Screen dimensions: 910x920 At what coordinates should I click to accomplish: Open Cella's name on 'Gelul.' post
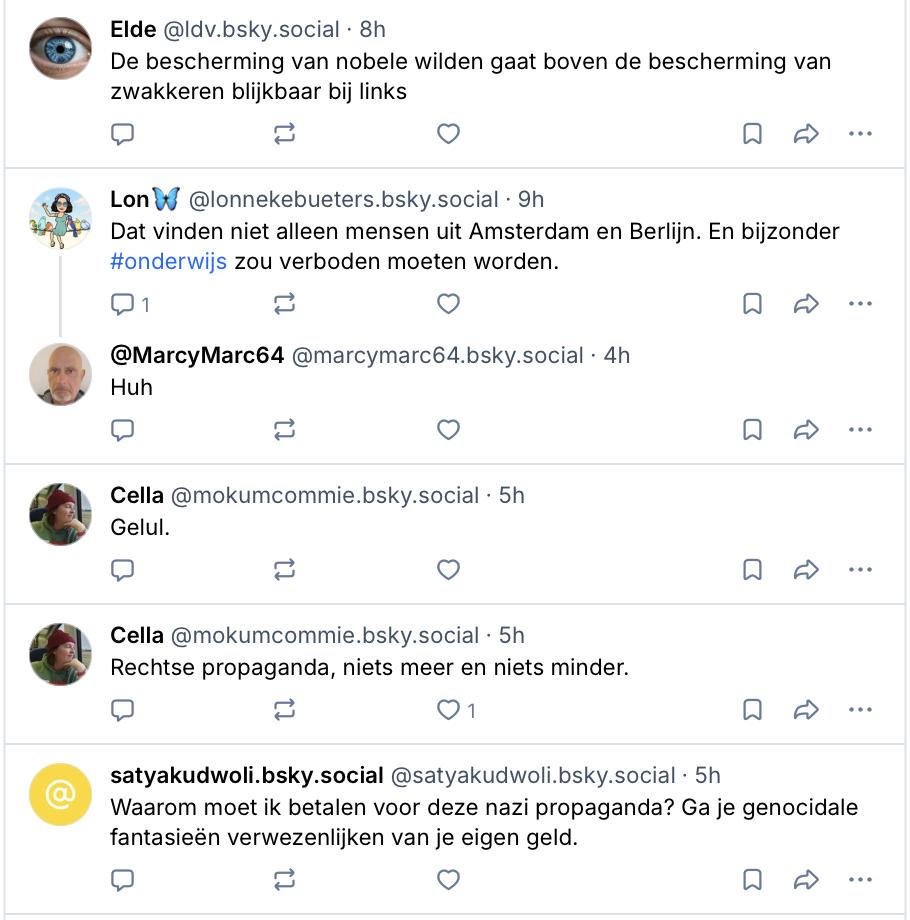point(137,495)
